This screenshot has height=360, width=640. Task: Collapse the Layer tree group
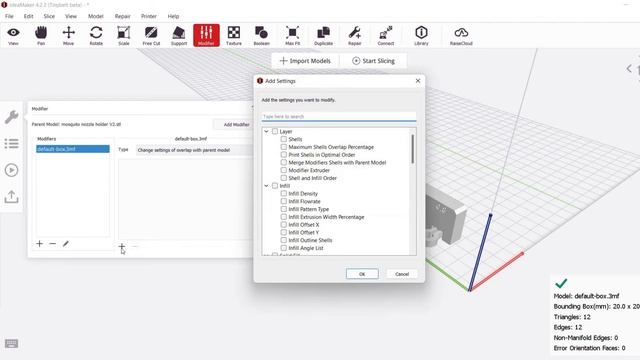267,131
